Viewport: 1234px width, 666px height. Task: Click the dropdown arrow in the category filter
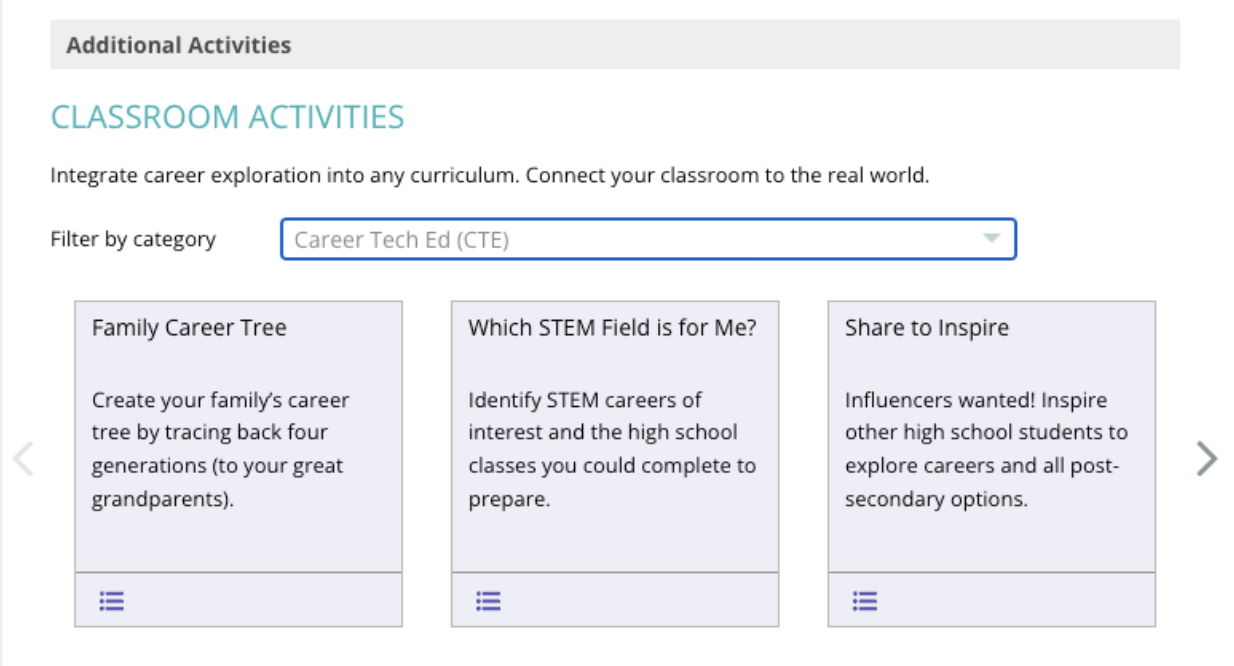click(991, 239)
